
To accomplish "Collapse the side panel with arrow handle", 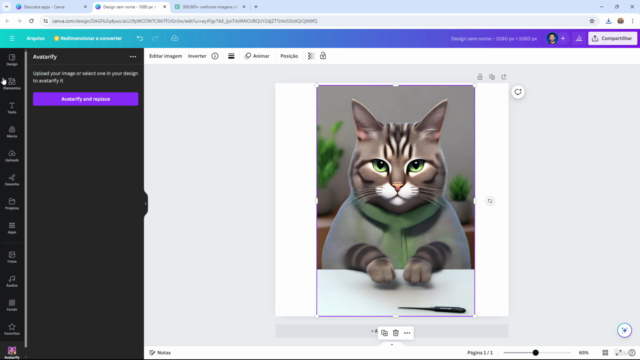I will coord(145,203).
